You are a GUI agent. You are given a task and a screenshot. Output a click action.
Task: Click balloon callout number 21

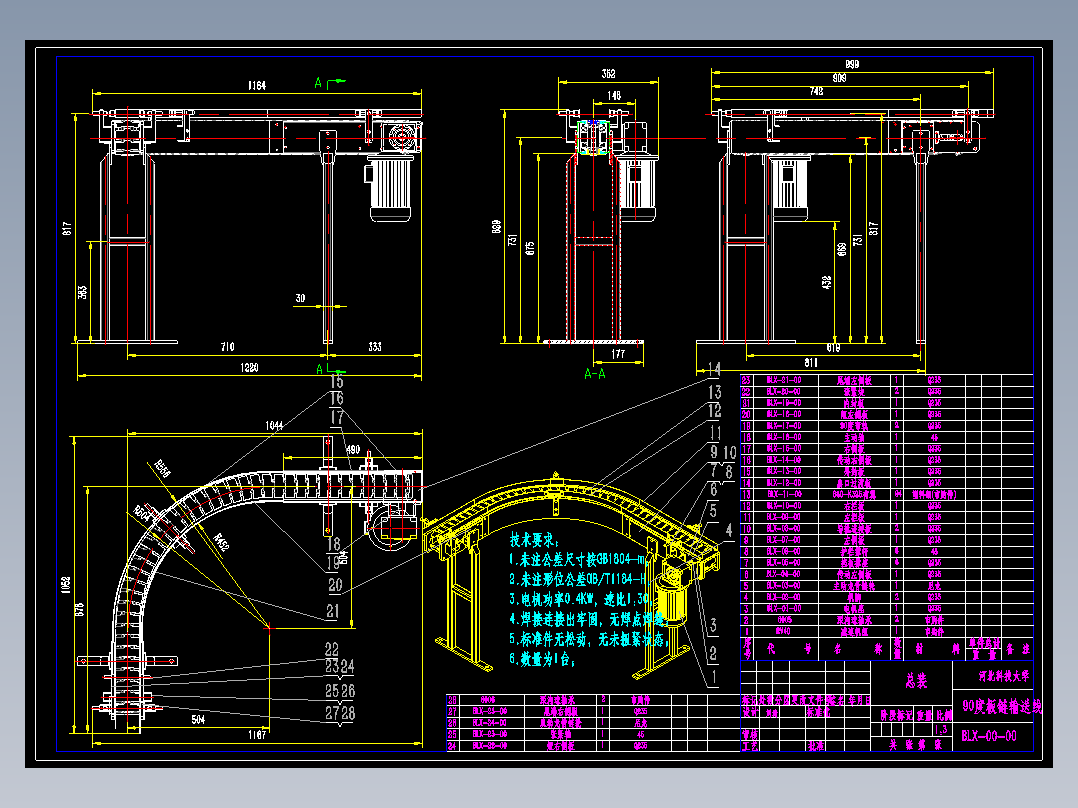(333, 611)
